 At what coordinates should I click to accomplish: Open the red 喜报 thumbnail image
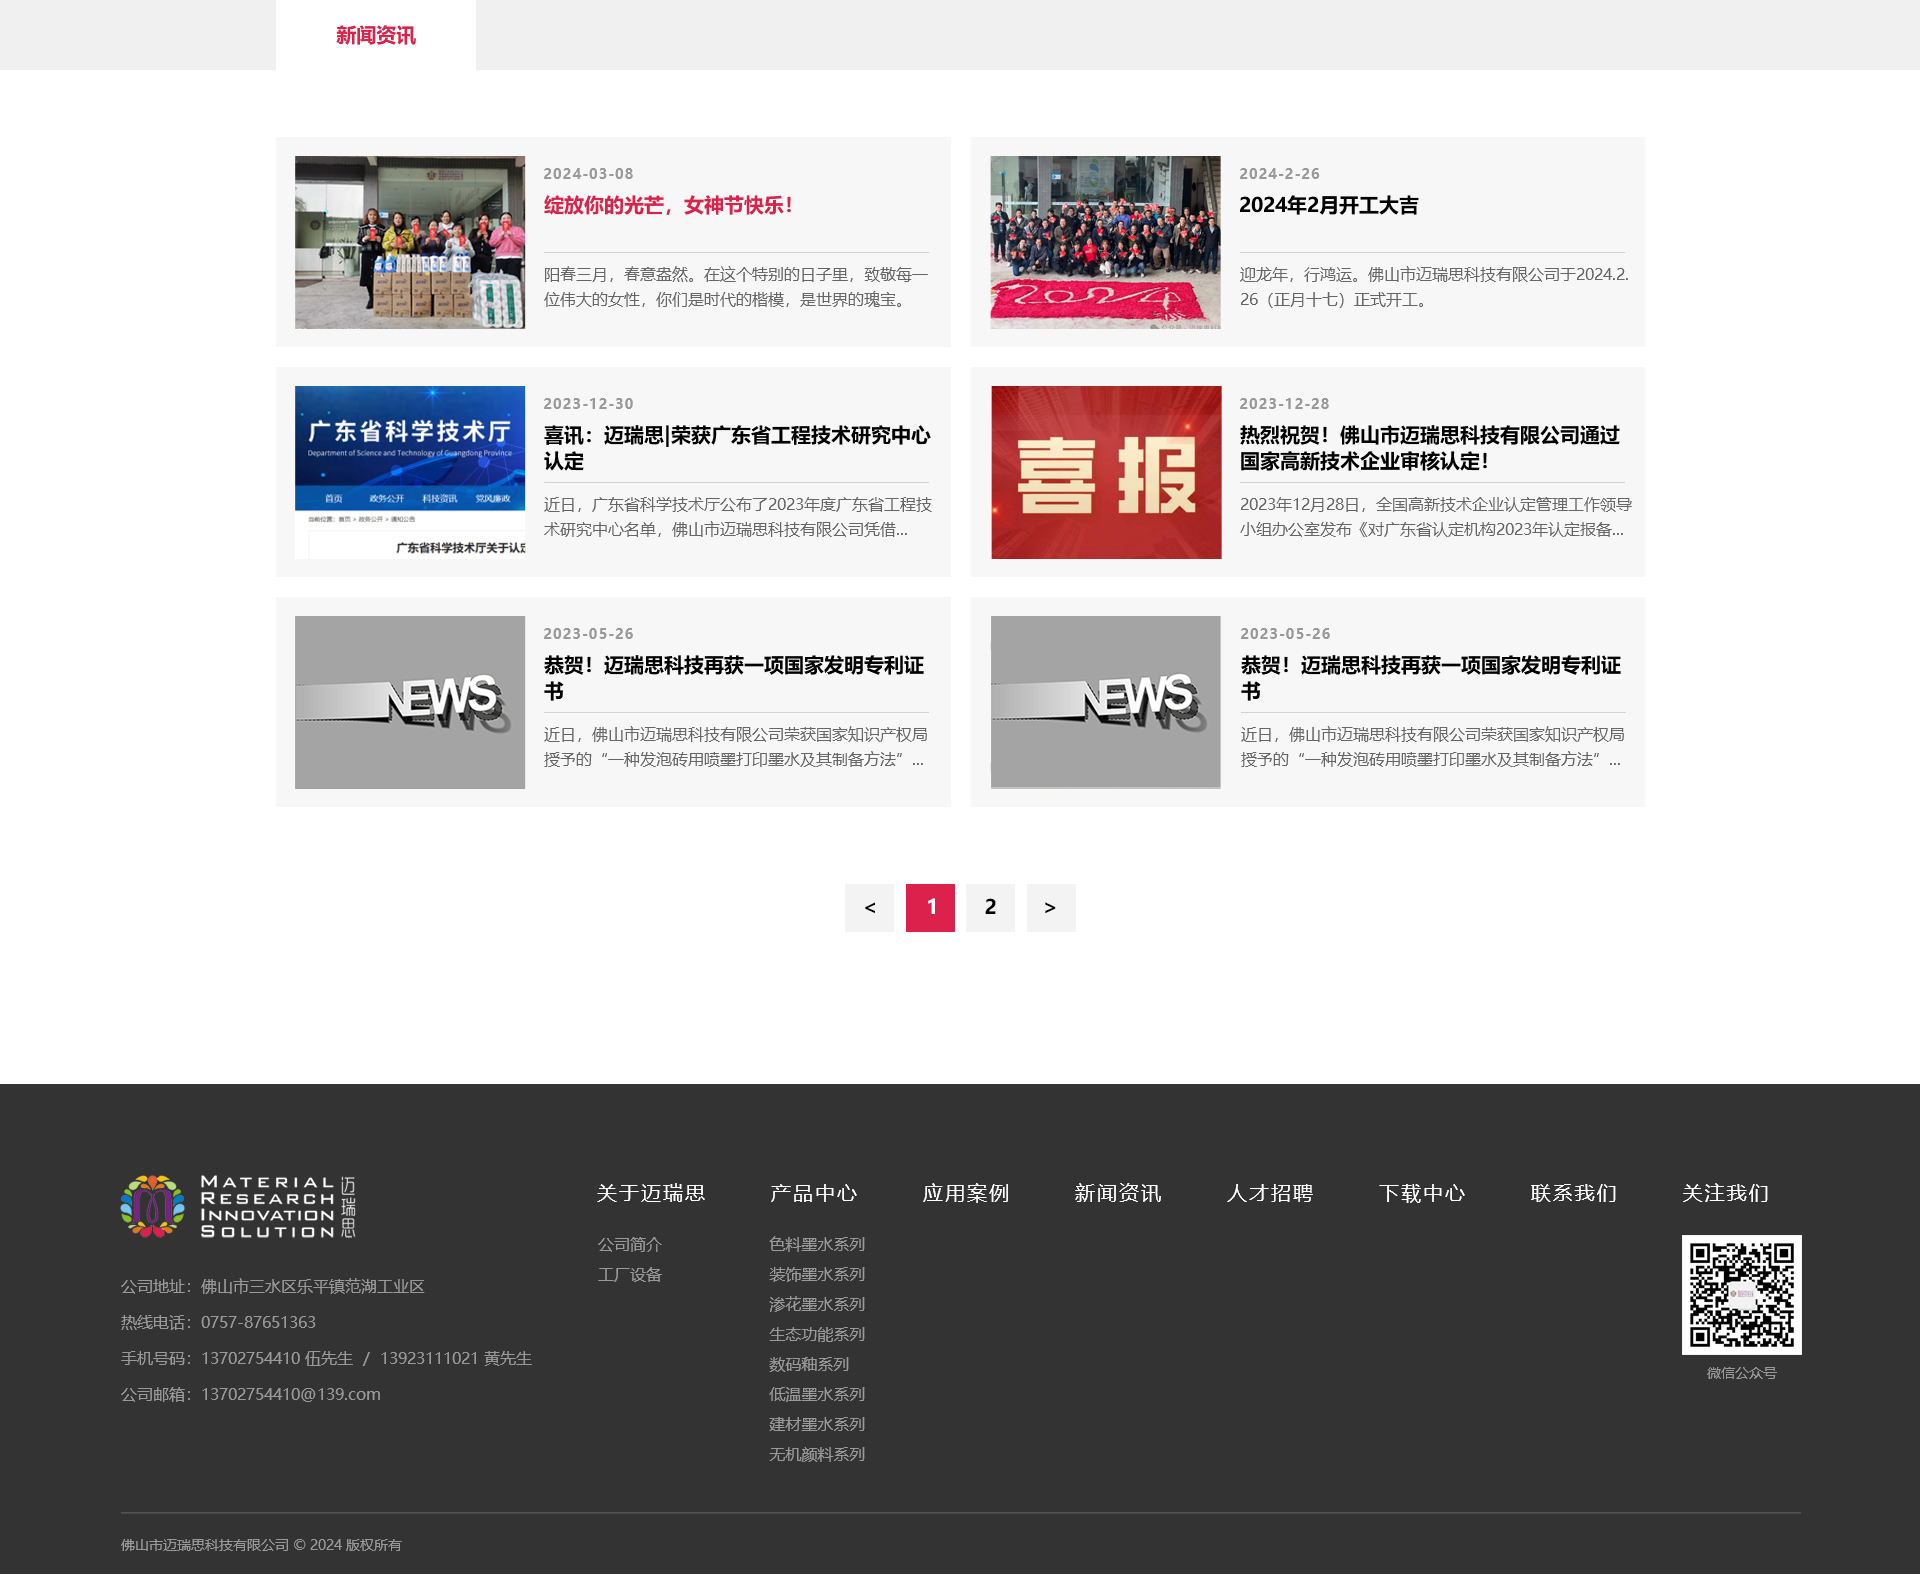(1105, 472)
